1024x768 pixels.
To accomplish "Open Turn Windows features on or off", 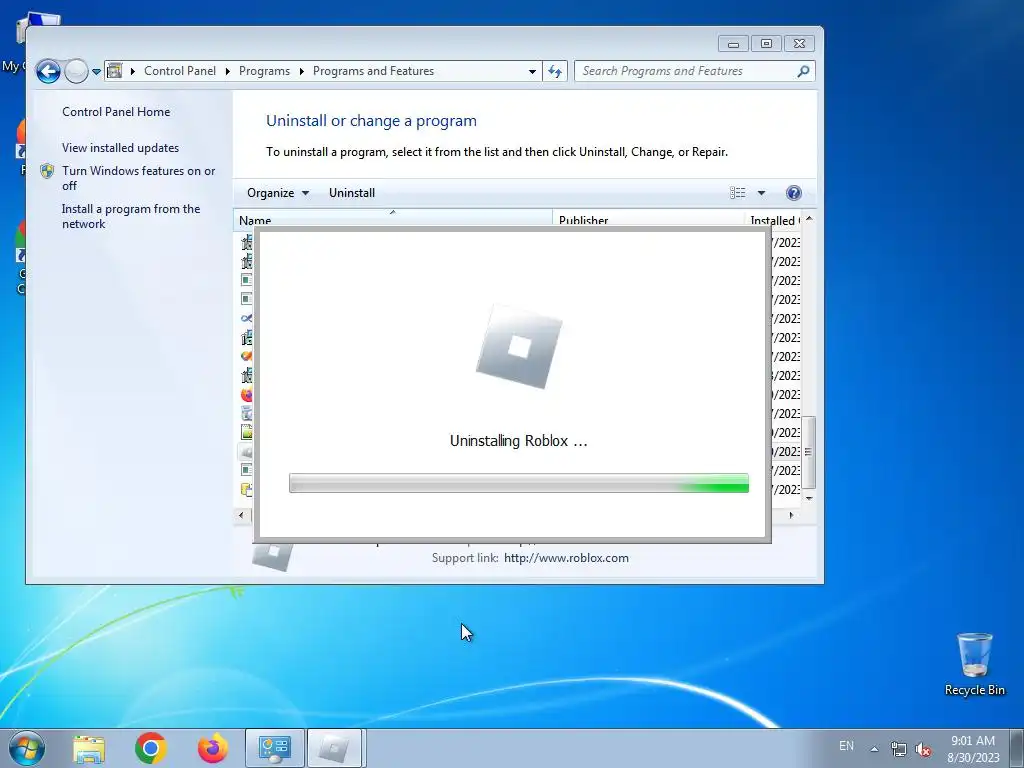I will [138, 178].
